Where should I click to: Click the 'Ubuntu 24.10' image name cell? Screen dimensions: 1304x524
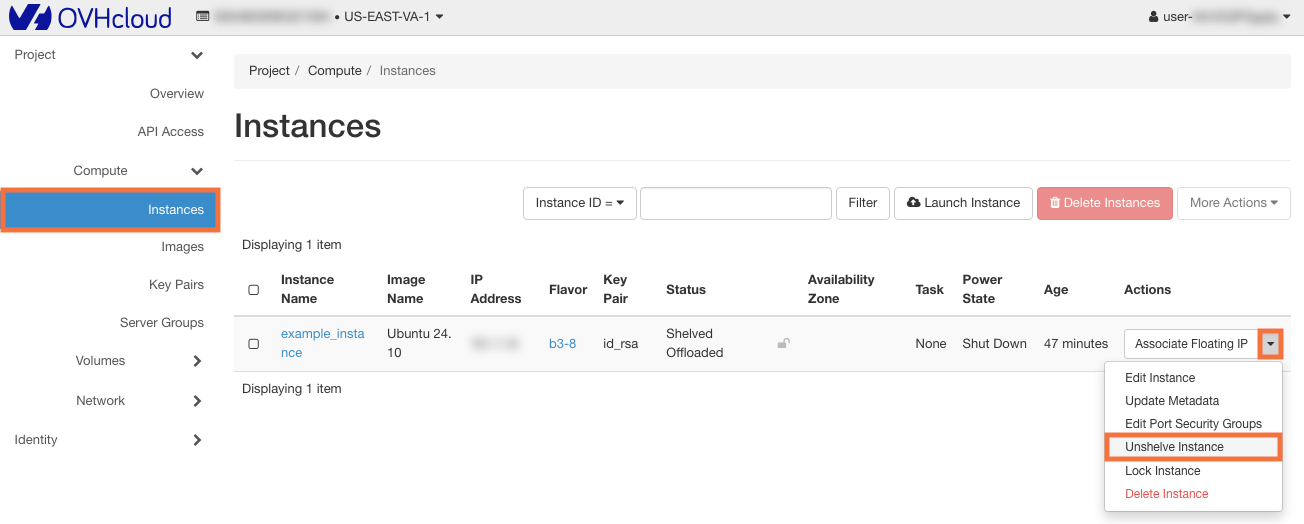click(x=419, y=343)
